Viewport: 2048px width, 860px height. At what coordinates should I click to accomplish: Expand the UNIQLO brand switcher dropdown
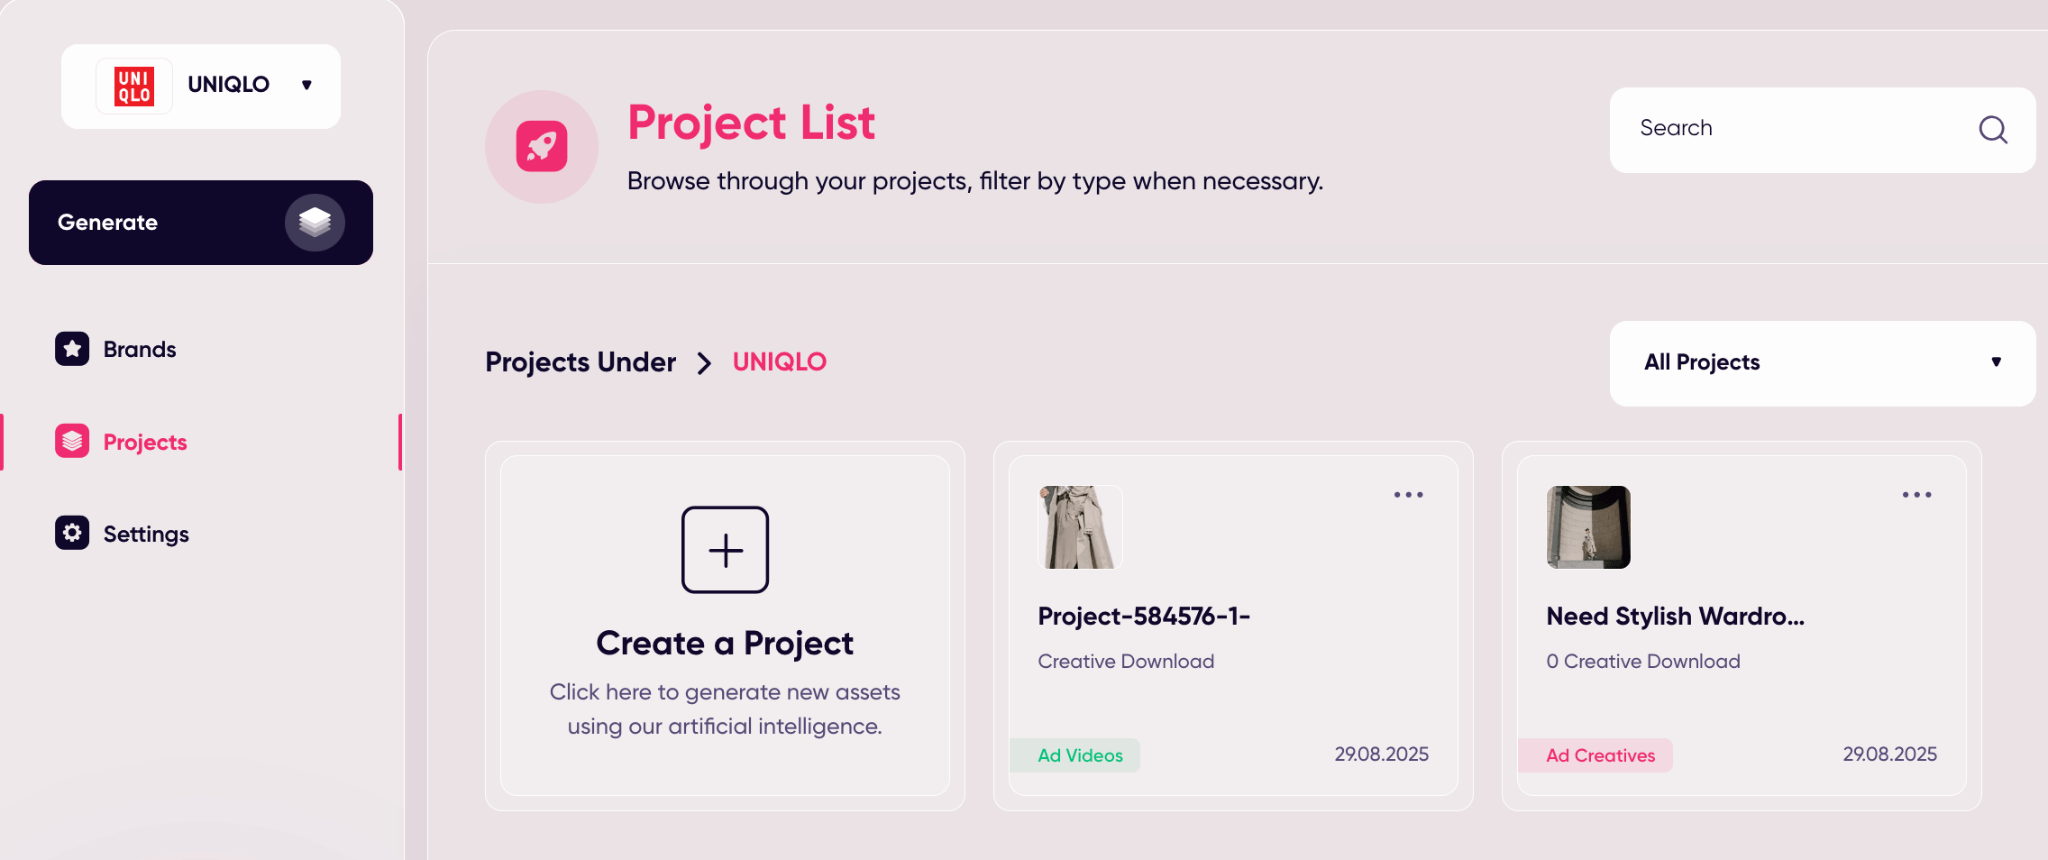[x=306, y=85]
